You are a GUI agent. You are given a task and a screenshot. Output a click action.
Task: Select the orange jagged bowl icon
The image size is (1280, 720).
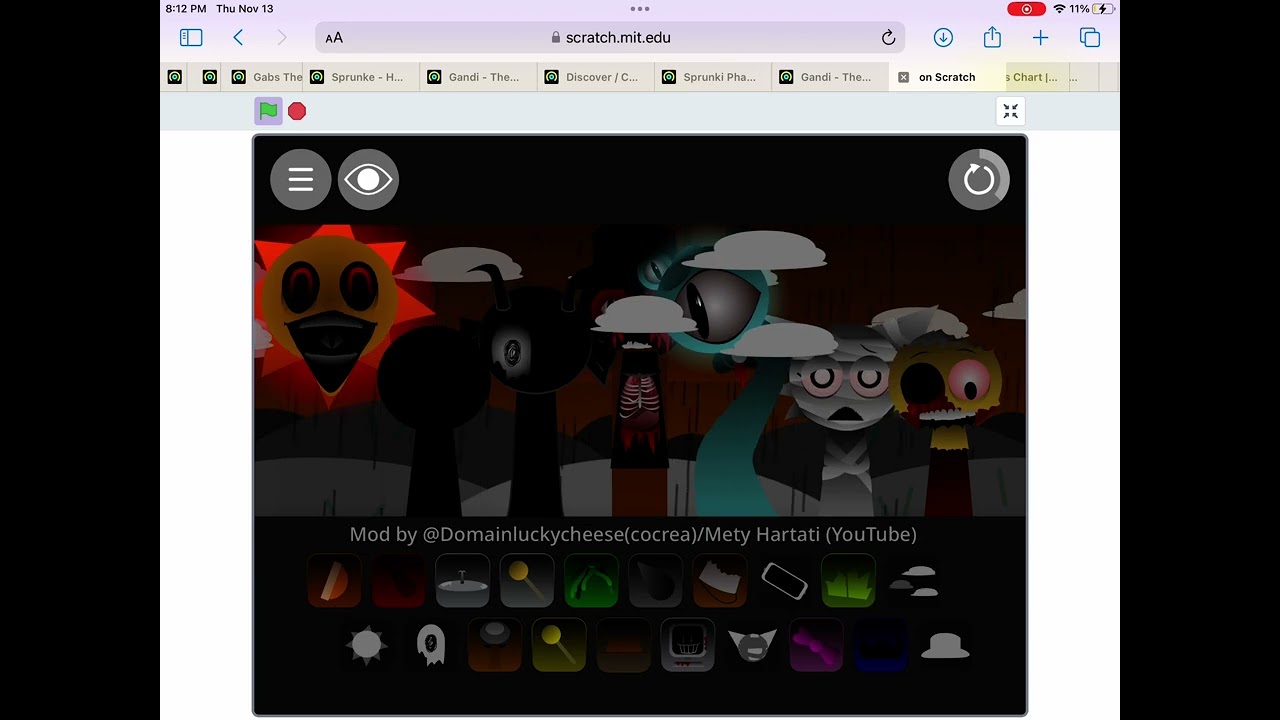click(720, 581)
